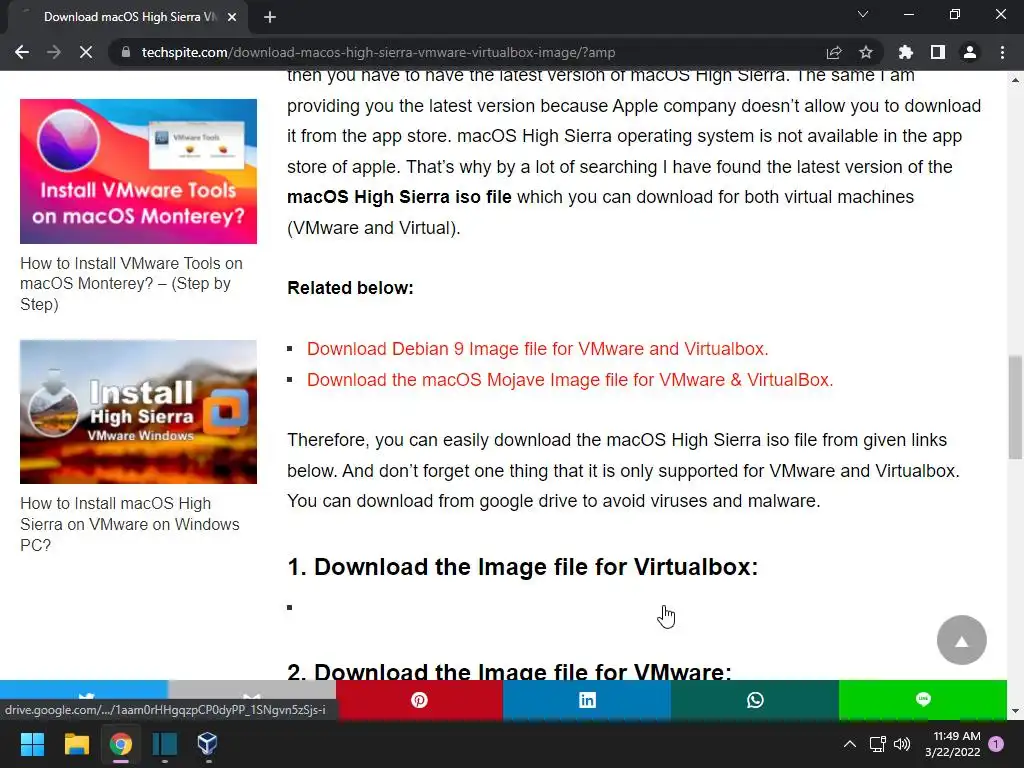This screenshot has height=768, width=1024.
Task: Switch to Chrome in the taskbar
Action: (x=121, y=743)
